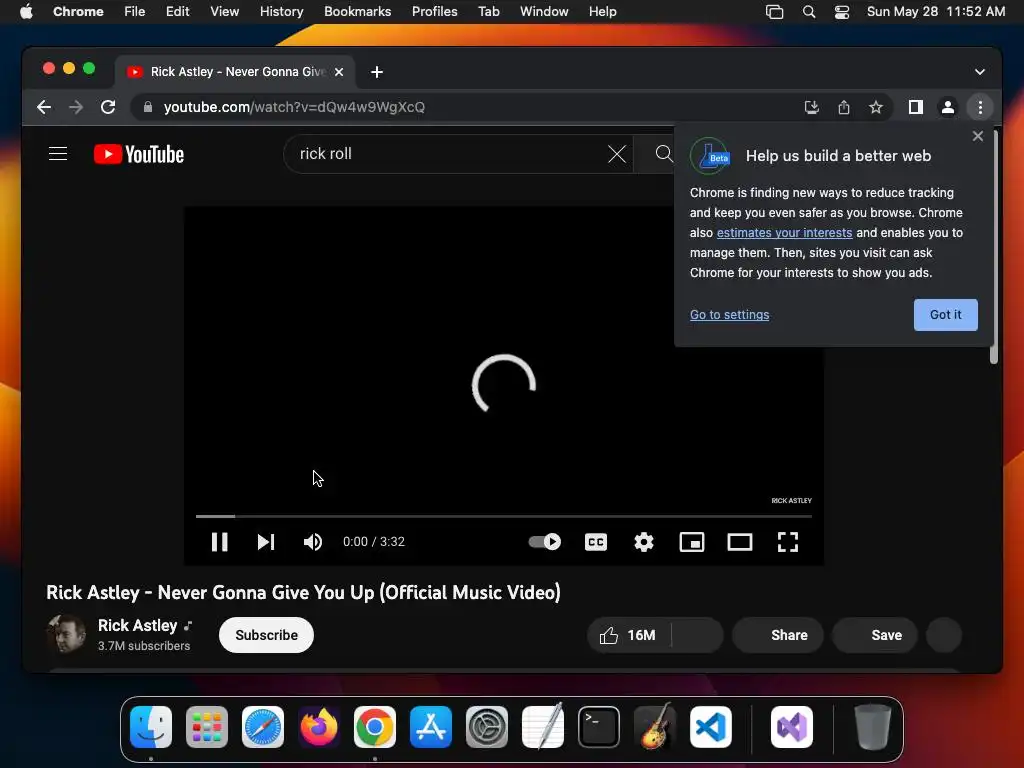Image resolution: width=1024 pixels, height=768 pixels.
Task: Skip to next video
Action: tap(266, 542)
